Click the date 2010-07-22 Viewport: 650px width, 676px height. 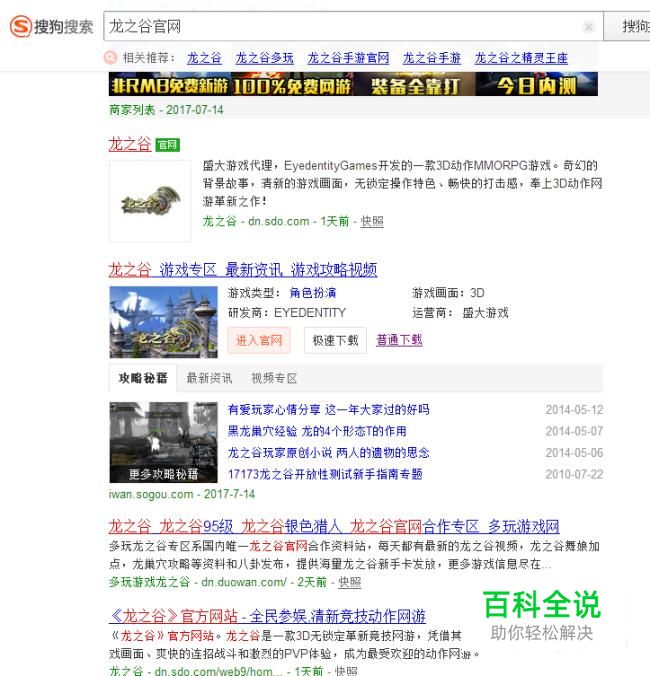click(x=574, y=474)
